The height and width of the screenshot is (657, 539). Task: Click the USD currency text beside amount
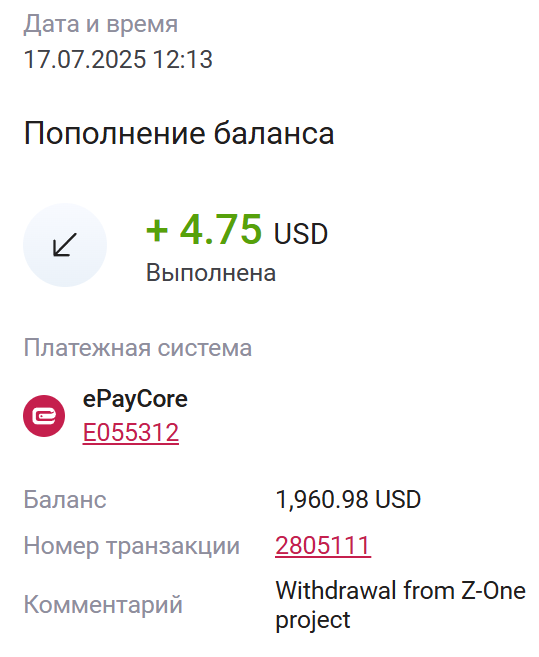click(x=301, y=234)
